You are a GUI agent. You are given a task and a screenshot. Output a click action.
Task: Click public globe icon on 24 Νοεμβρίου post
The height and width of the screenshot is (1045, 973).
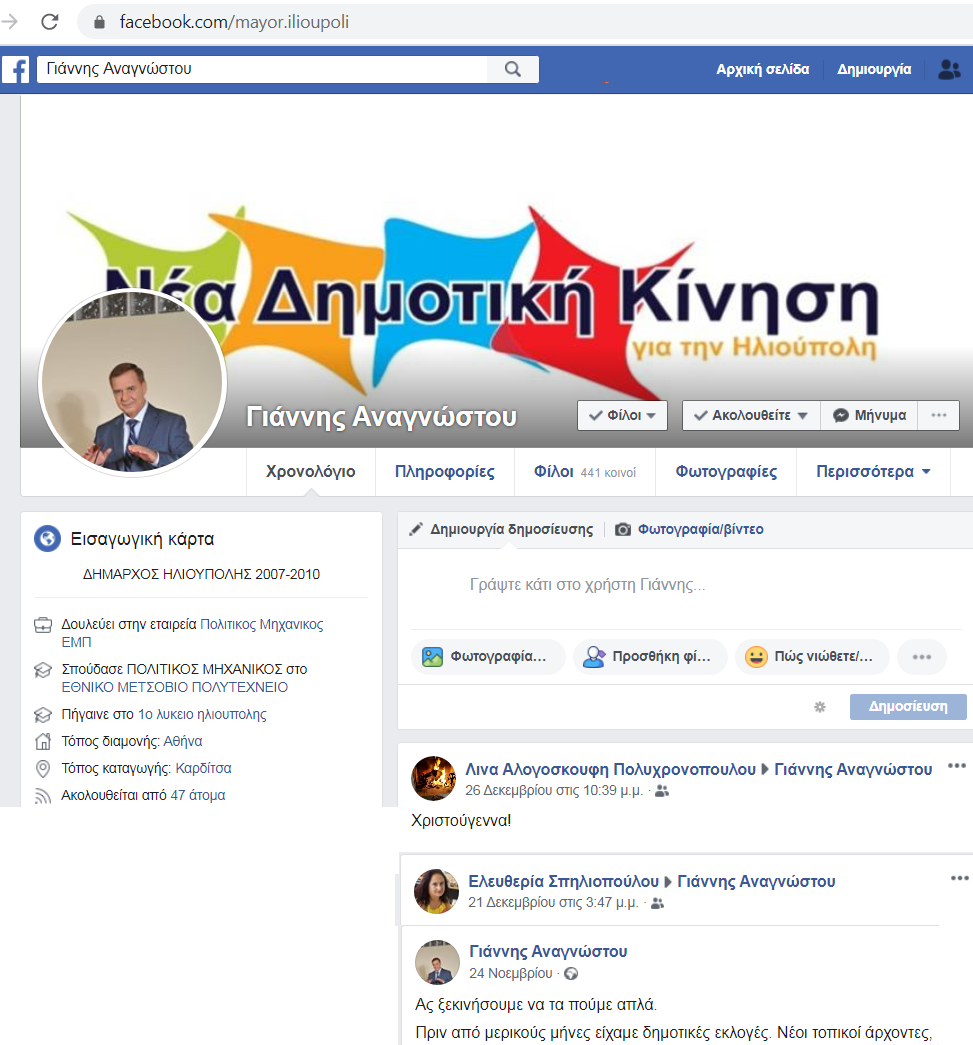571,974
